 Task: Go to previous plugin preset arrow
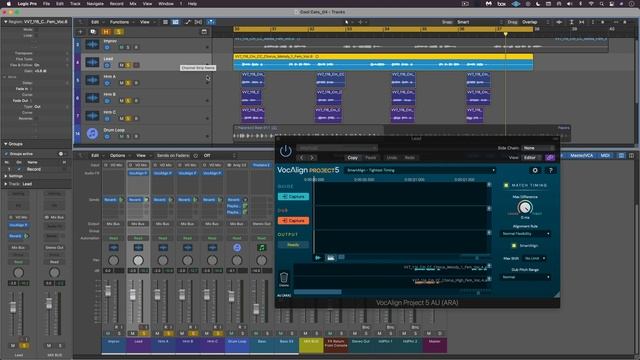tap(302, 158)
